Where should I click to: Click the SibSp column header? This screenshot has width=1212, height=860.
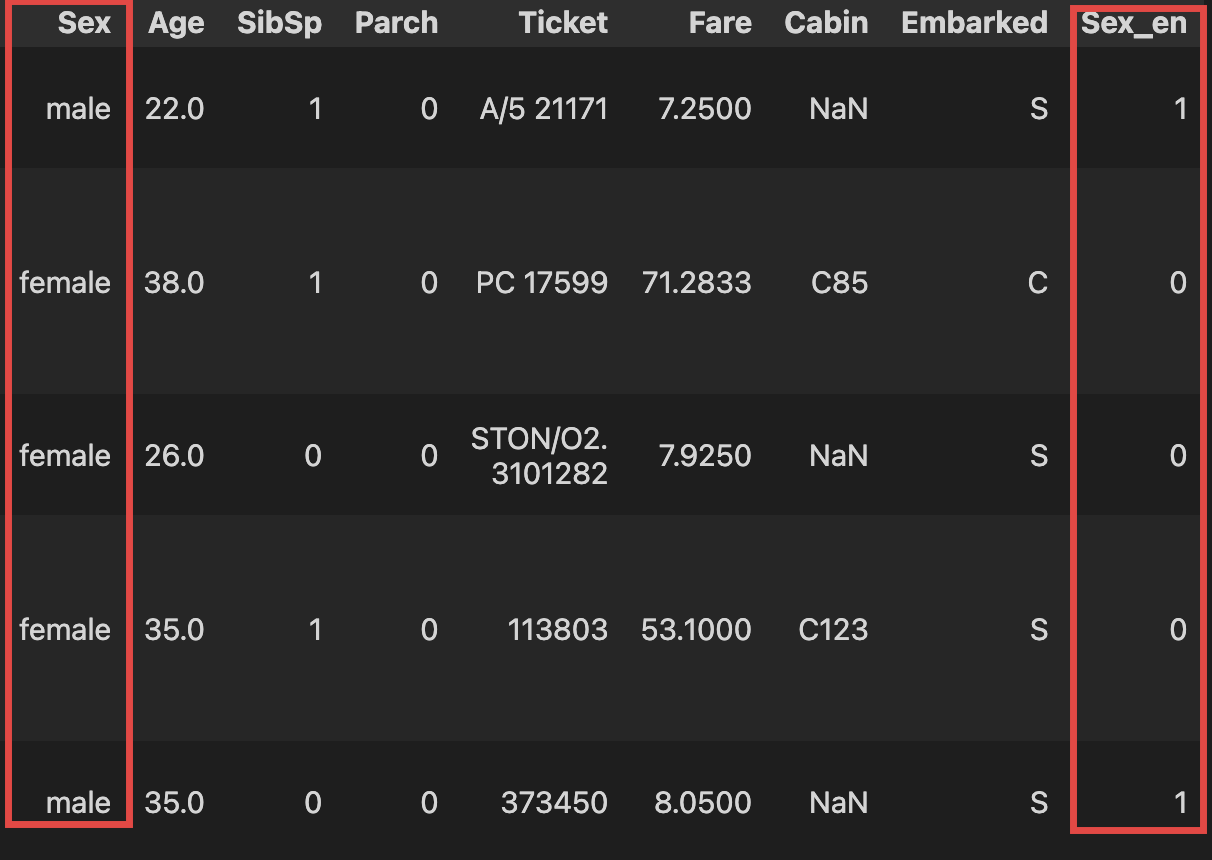279,23
